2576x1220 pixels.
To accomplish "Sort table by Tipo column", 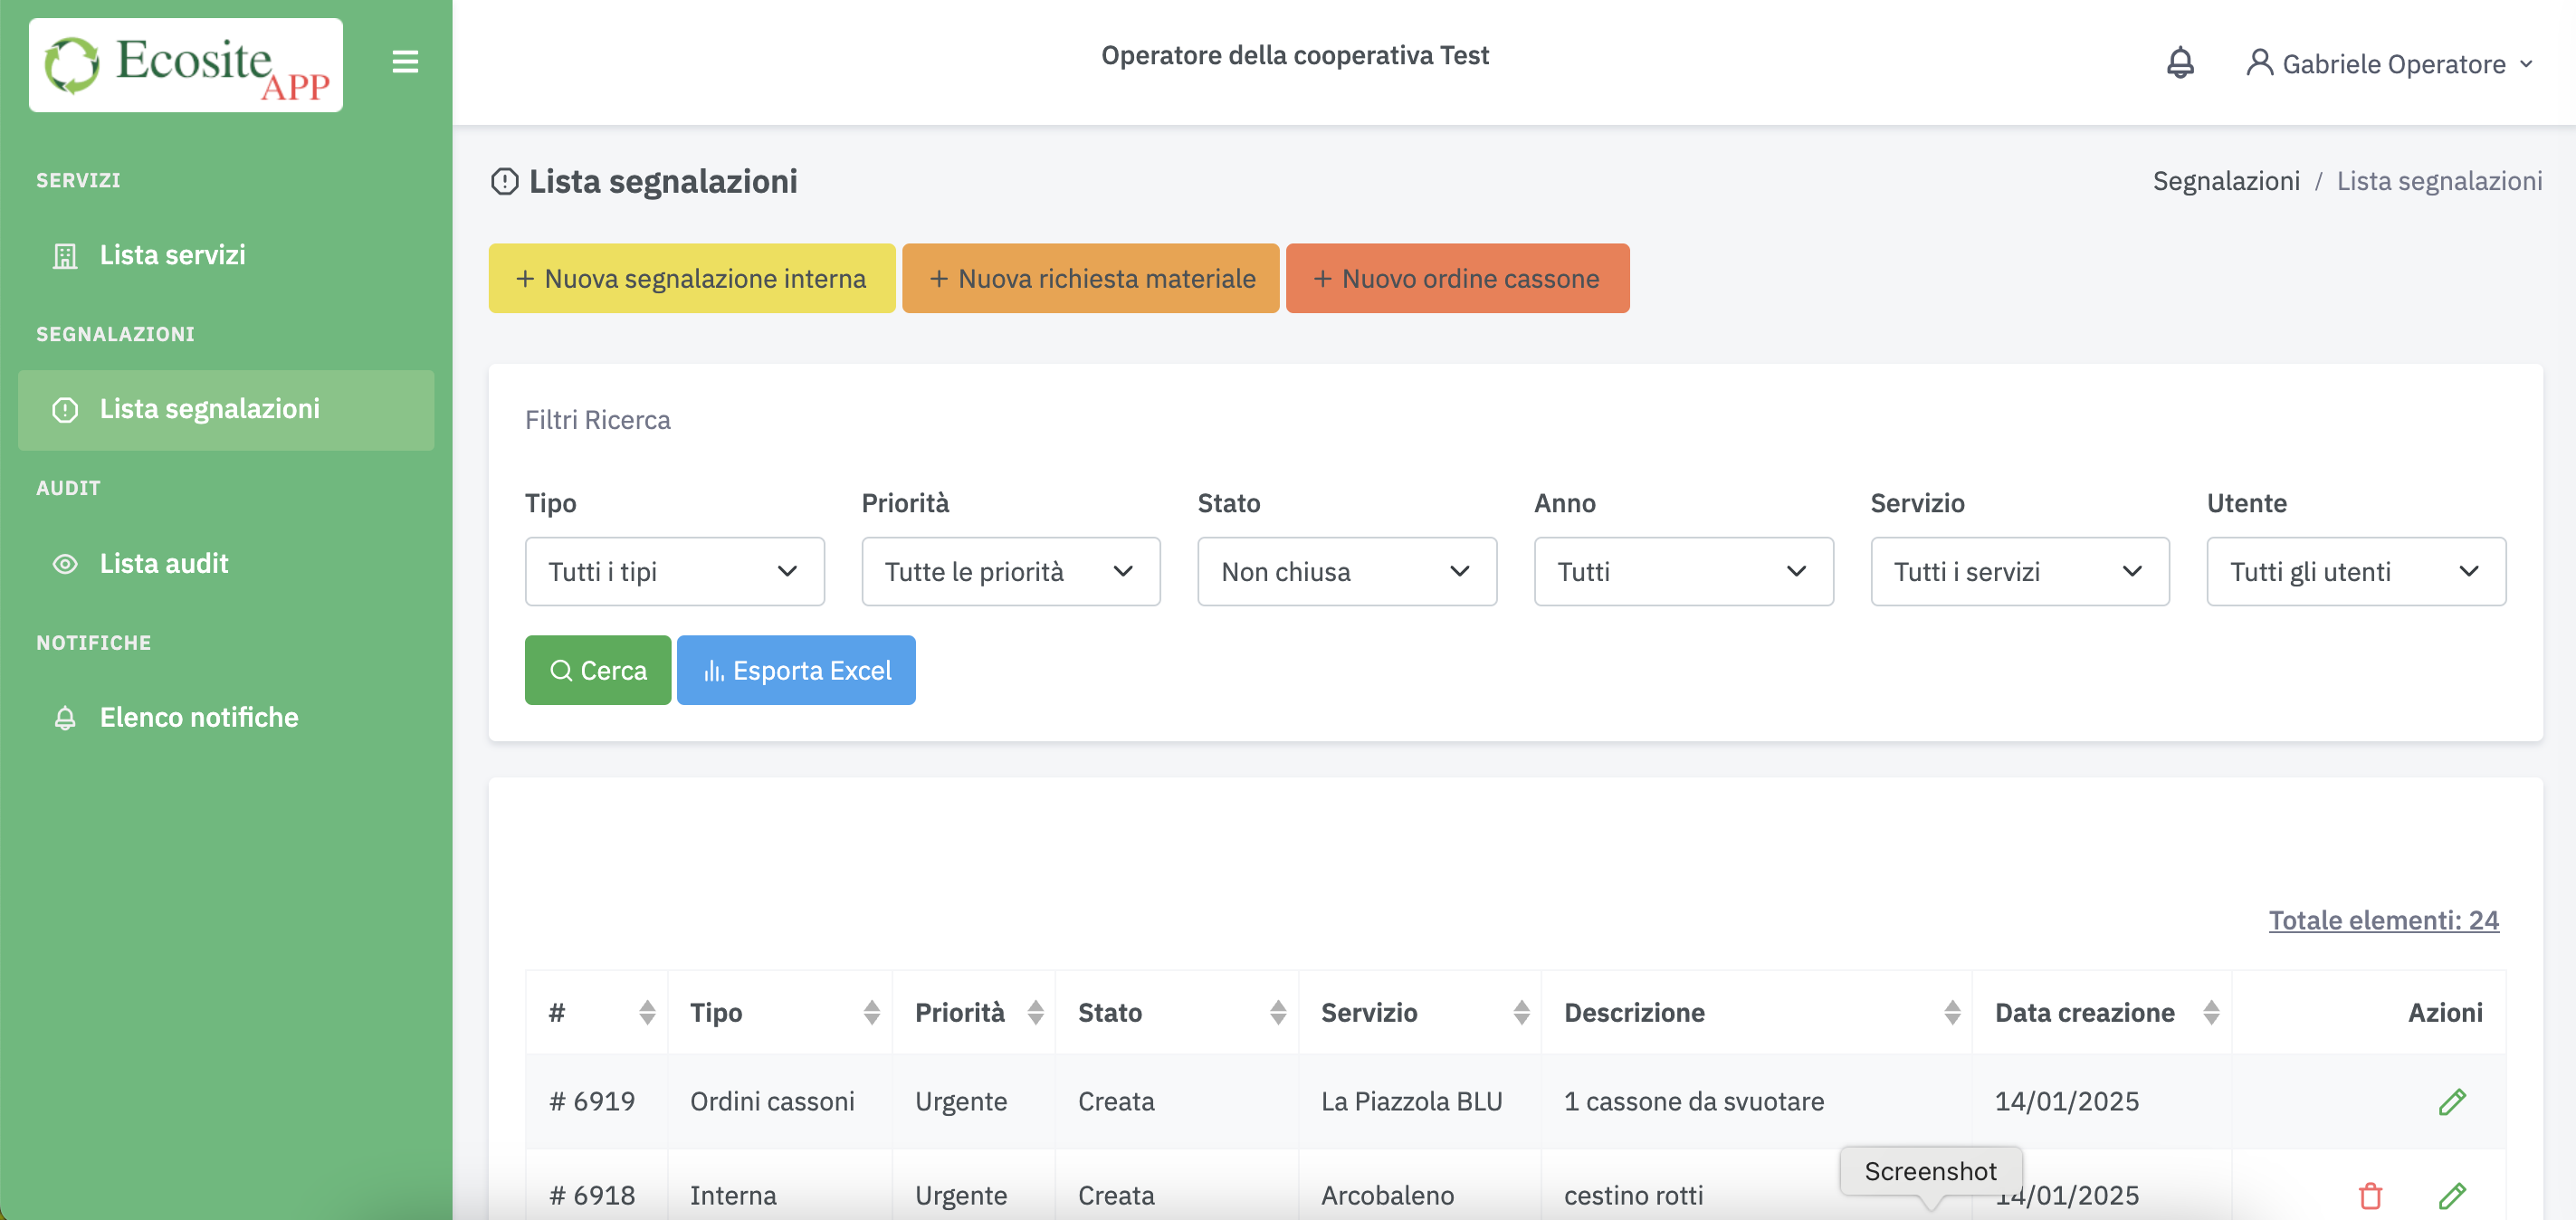I will point(871,1012).
